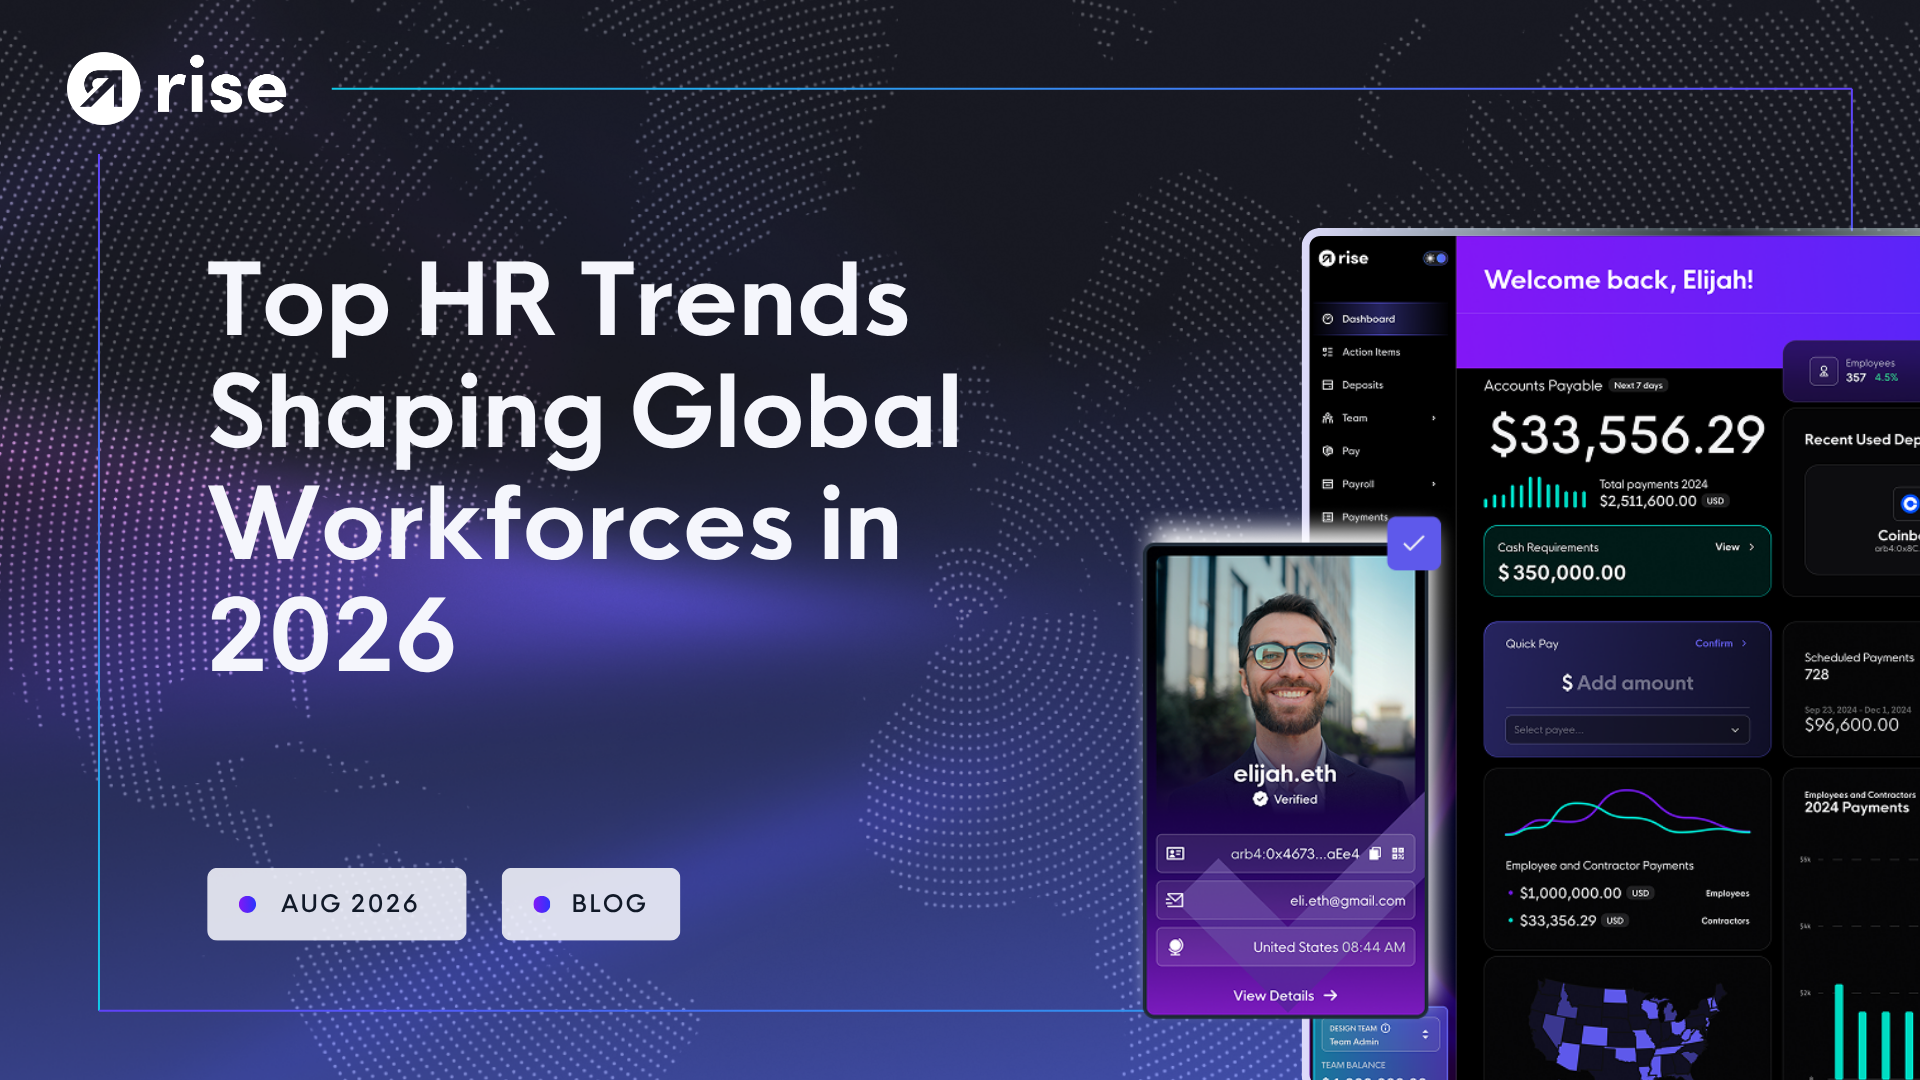
Task: Toggle the dark mode switch in the sidebar
Action: 1435,258
